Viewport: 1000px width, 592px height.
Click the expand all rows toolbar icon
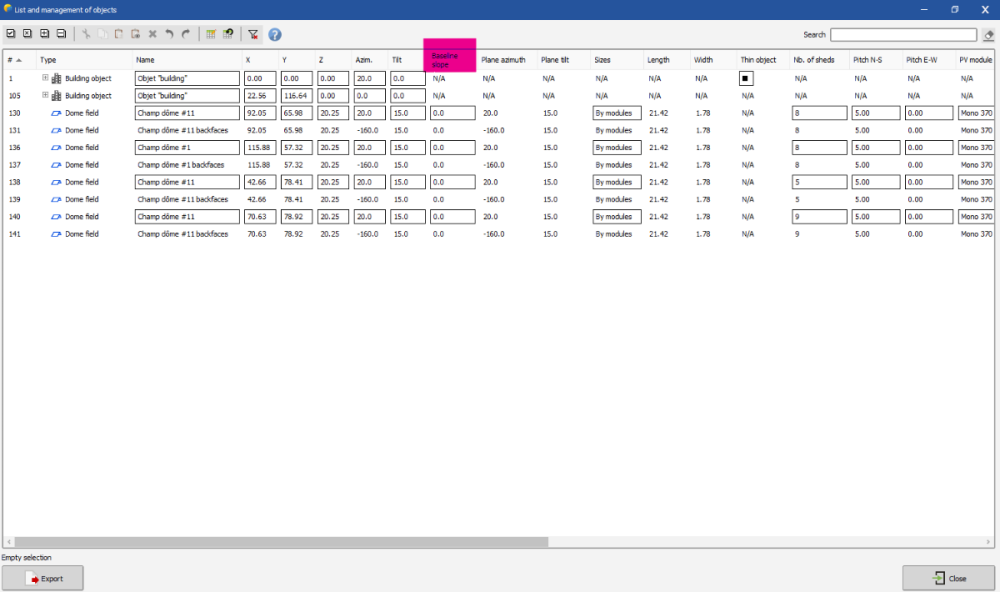44,34
